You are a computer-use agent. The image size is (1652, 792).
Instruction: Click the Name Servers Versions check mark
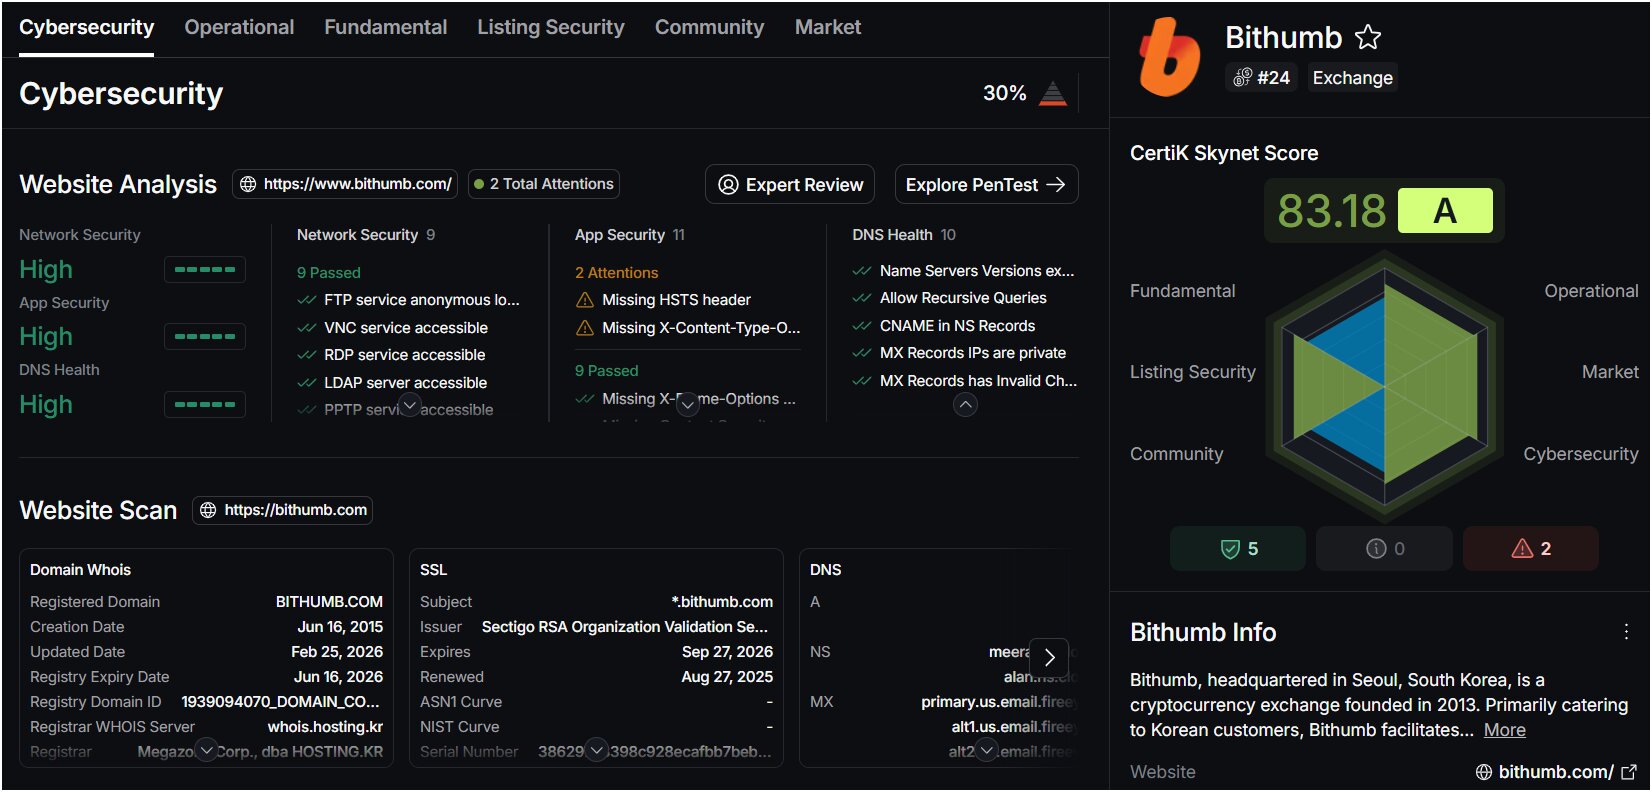pyautogui.click(x=862, y=271)
